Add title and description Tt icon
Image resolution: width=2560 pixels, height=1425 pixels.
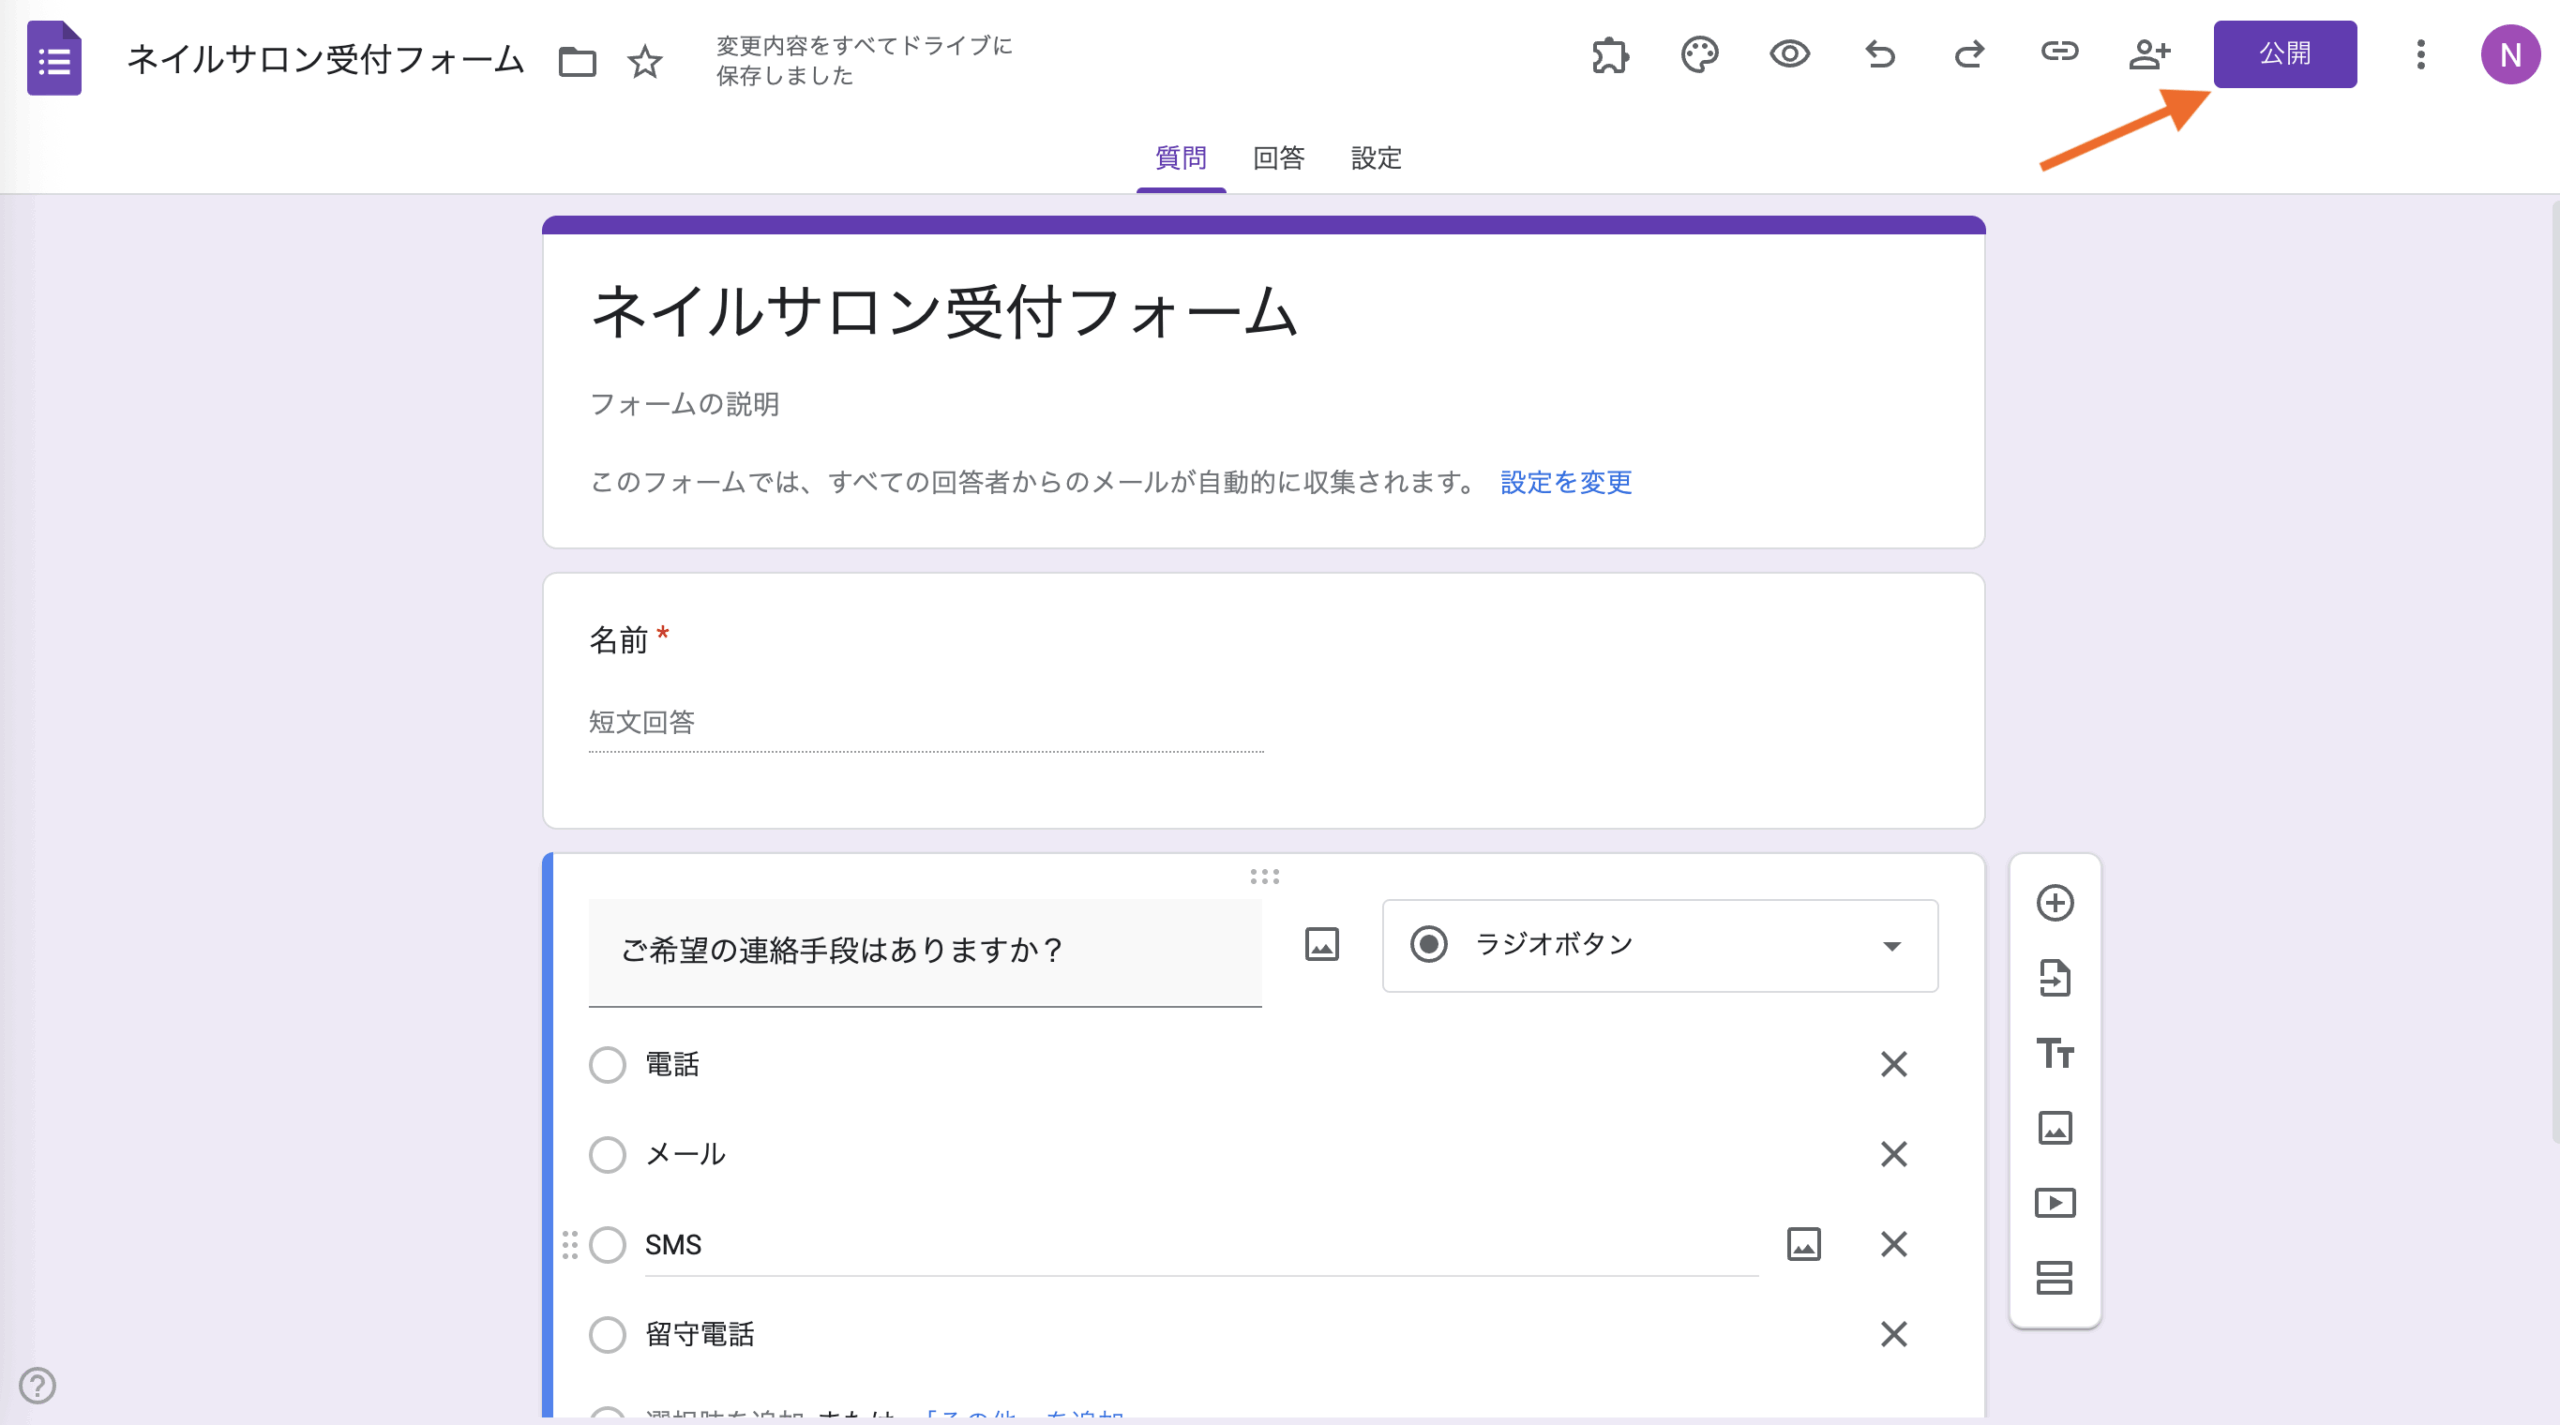coord(2055,1053)
